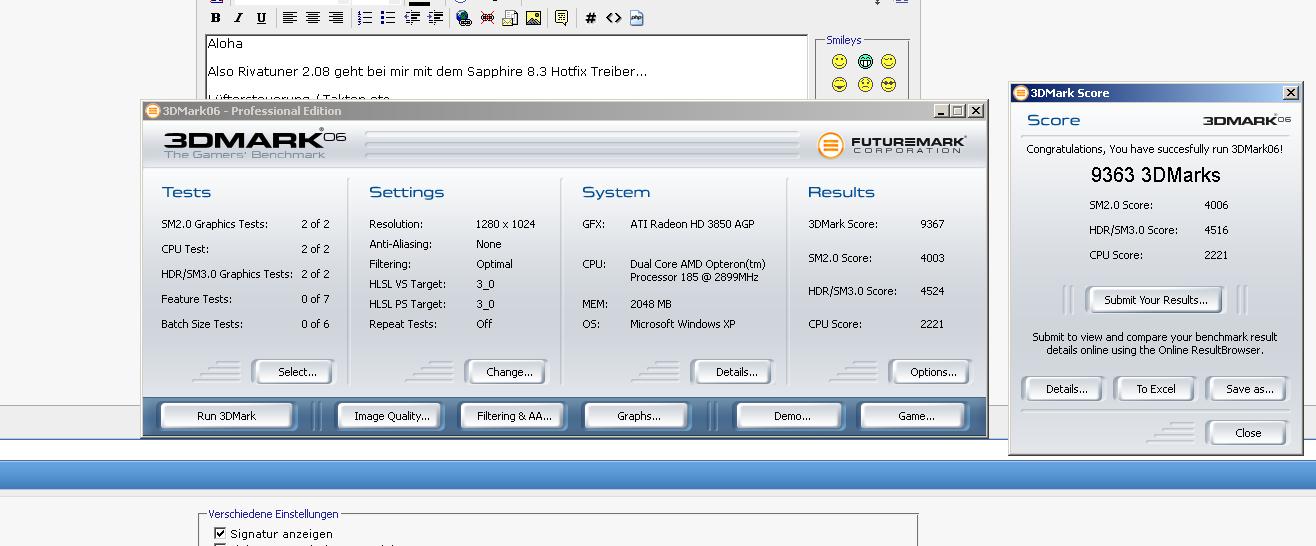The height and width of the screenshot is (546, 1316).
Task: Open the Image Quality... tool
Action: click(x=391, y=416)
